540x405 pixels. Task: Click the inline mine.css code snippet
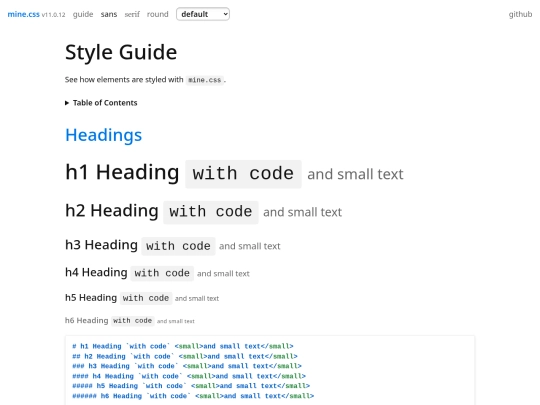pos(205,80)
